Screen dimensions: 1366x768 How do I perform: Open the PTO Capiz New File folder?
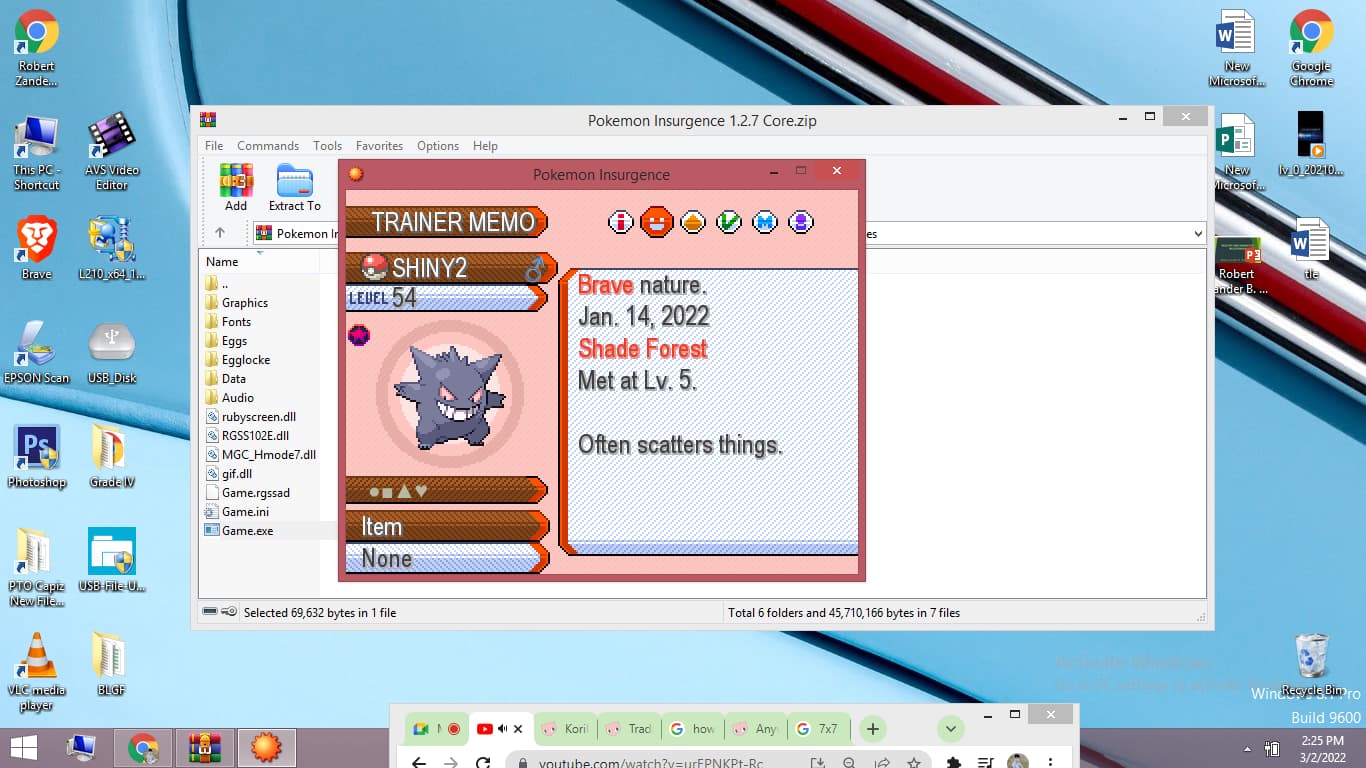[37, 567]
